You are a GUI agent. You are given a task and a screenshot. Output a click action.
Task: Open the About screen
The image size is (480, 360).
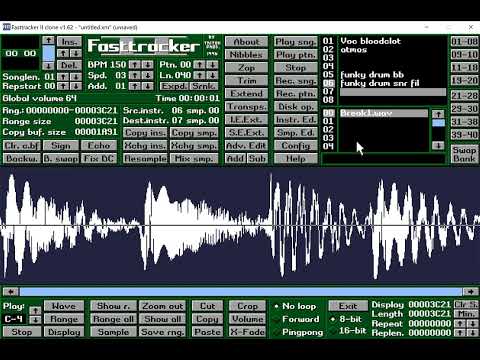(246, 42)
